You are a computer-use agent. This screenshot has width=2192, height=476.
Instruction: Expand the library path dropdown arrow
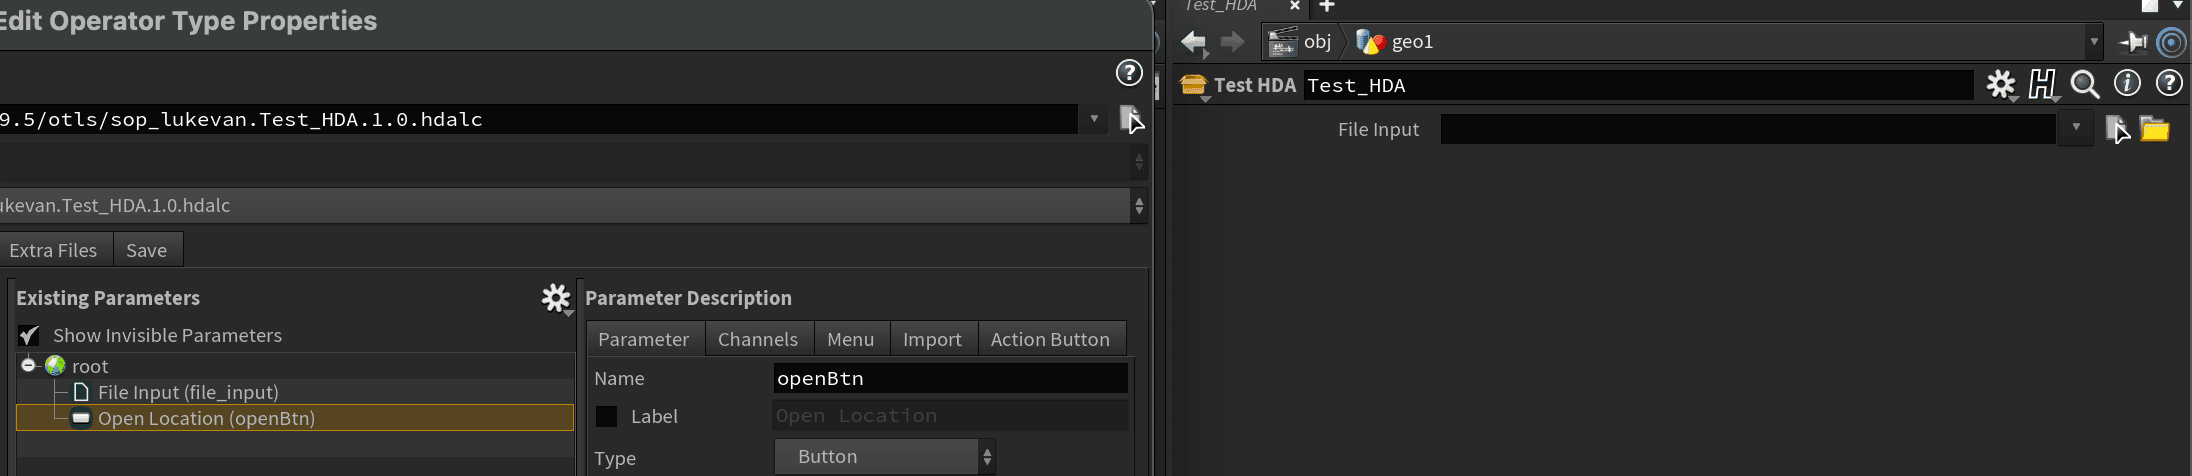(x=1094, y=119)
